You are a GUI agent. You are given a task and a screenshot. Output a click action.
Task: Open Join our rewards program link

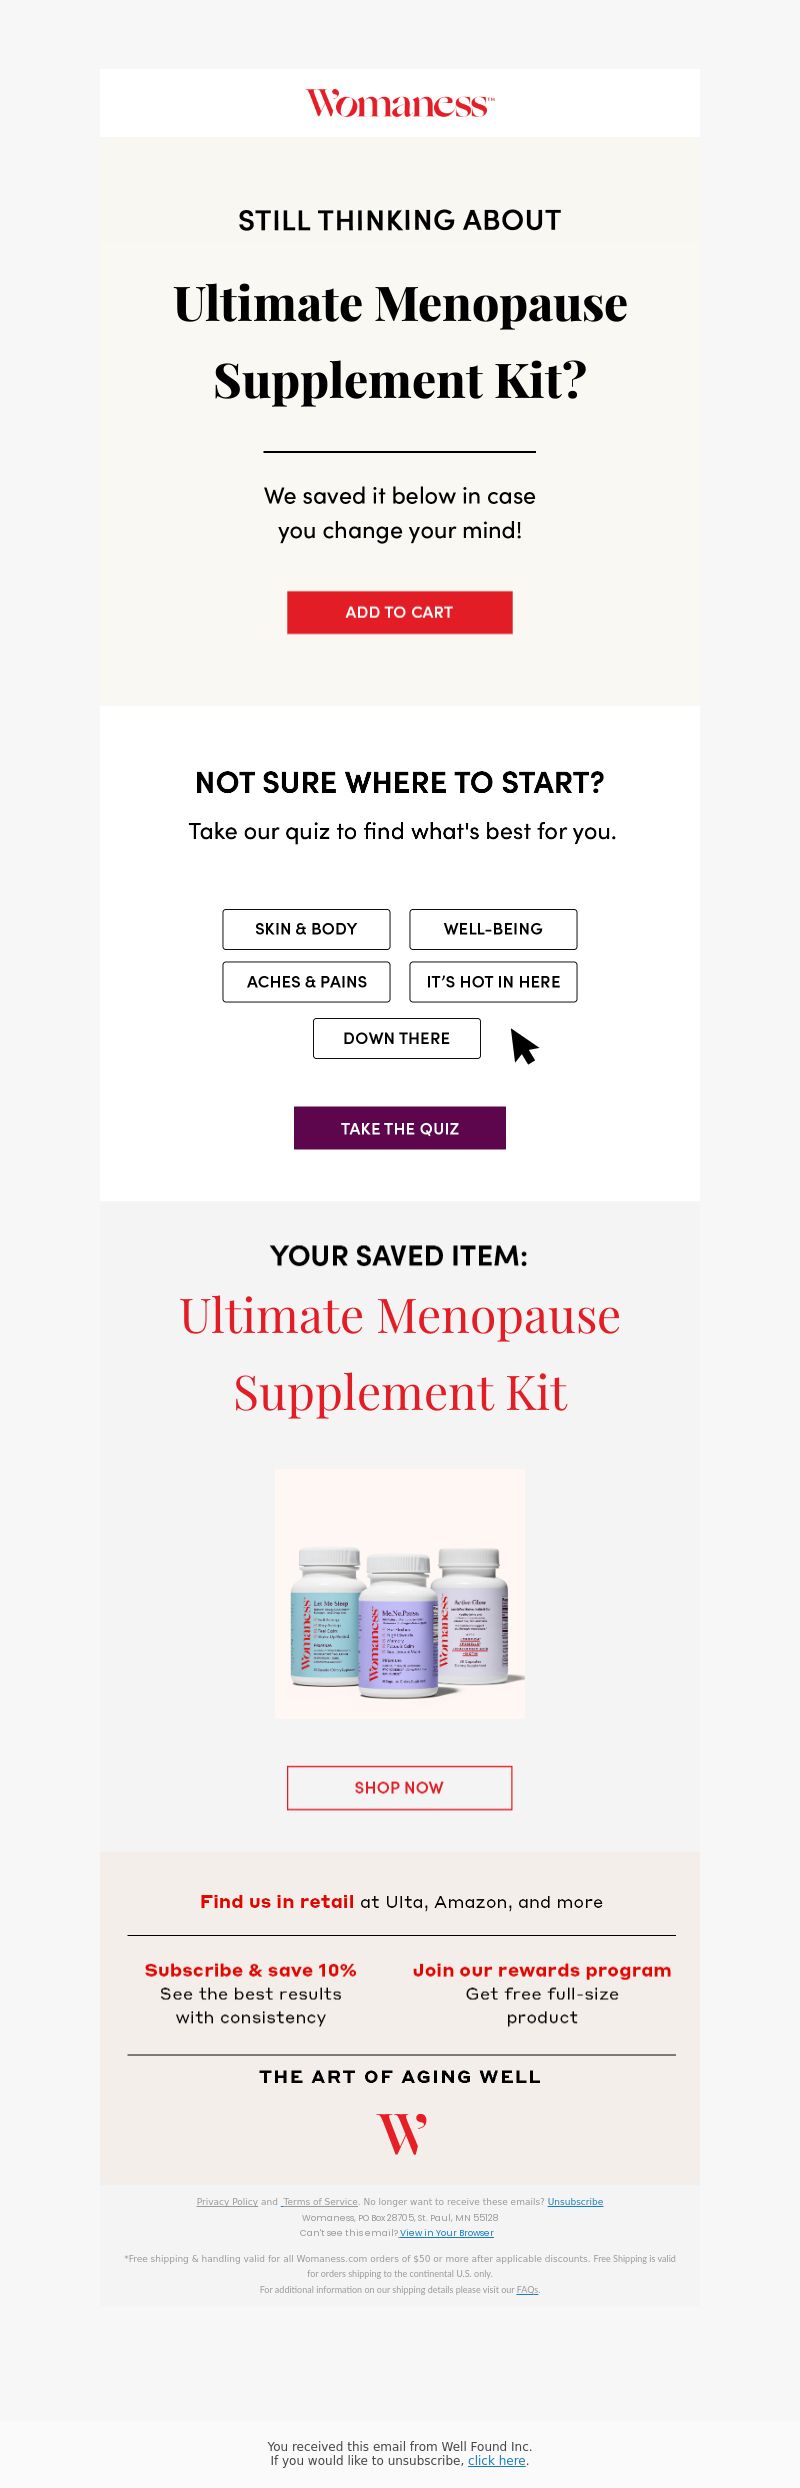pyautogui.click(x=542, y=1970)
